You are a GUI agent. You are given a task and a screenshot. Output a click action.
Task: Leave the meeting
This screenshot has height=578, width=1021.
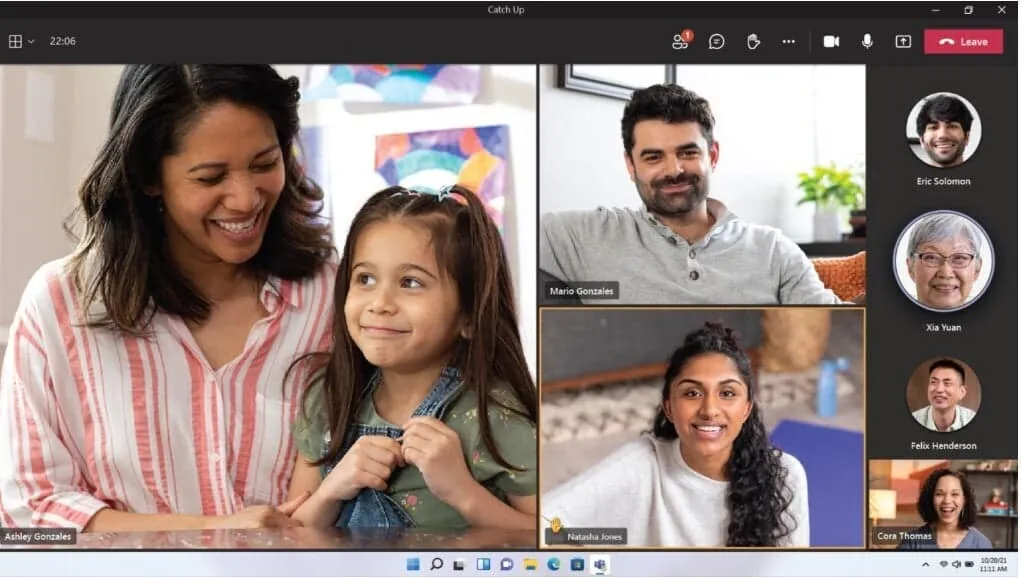coord(963,41)
